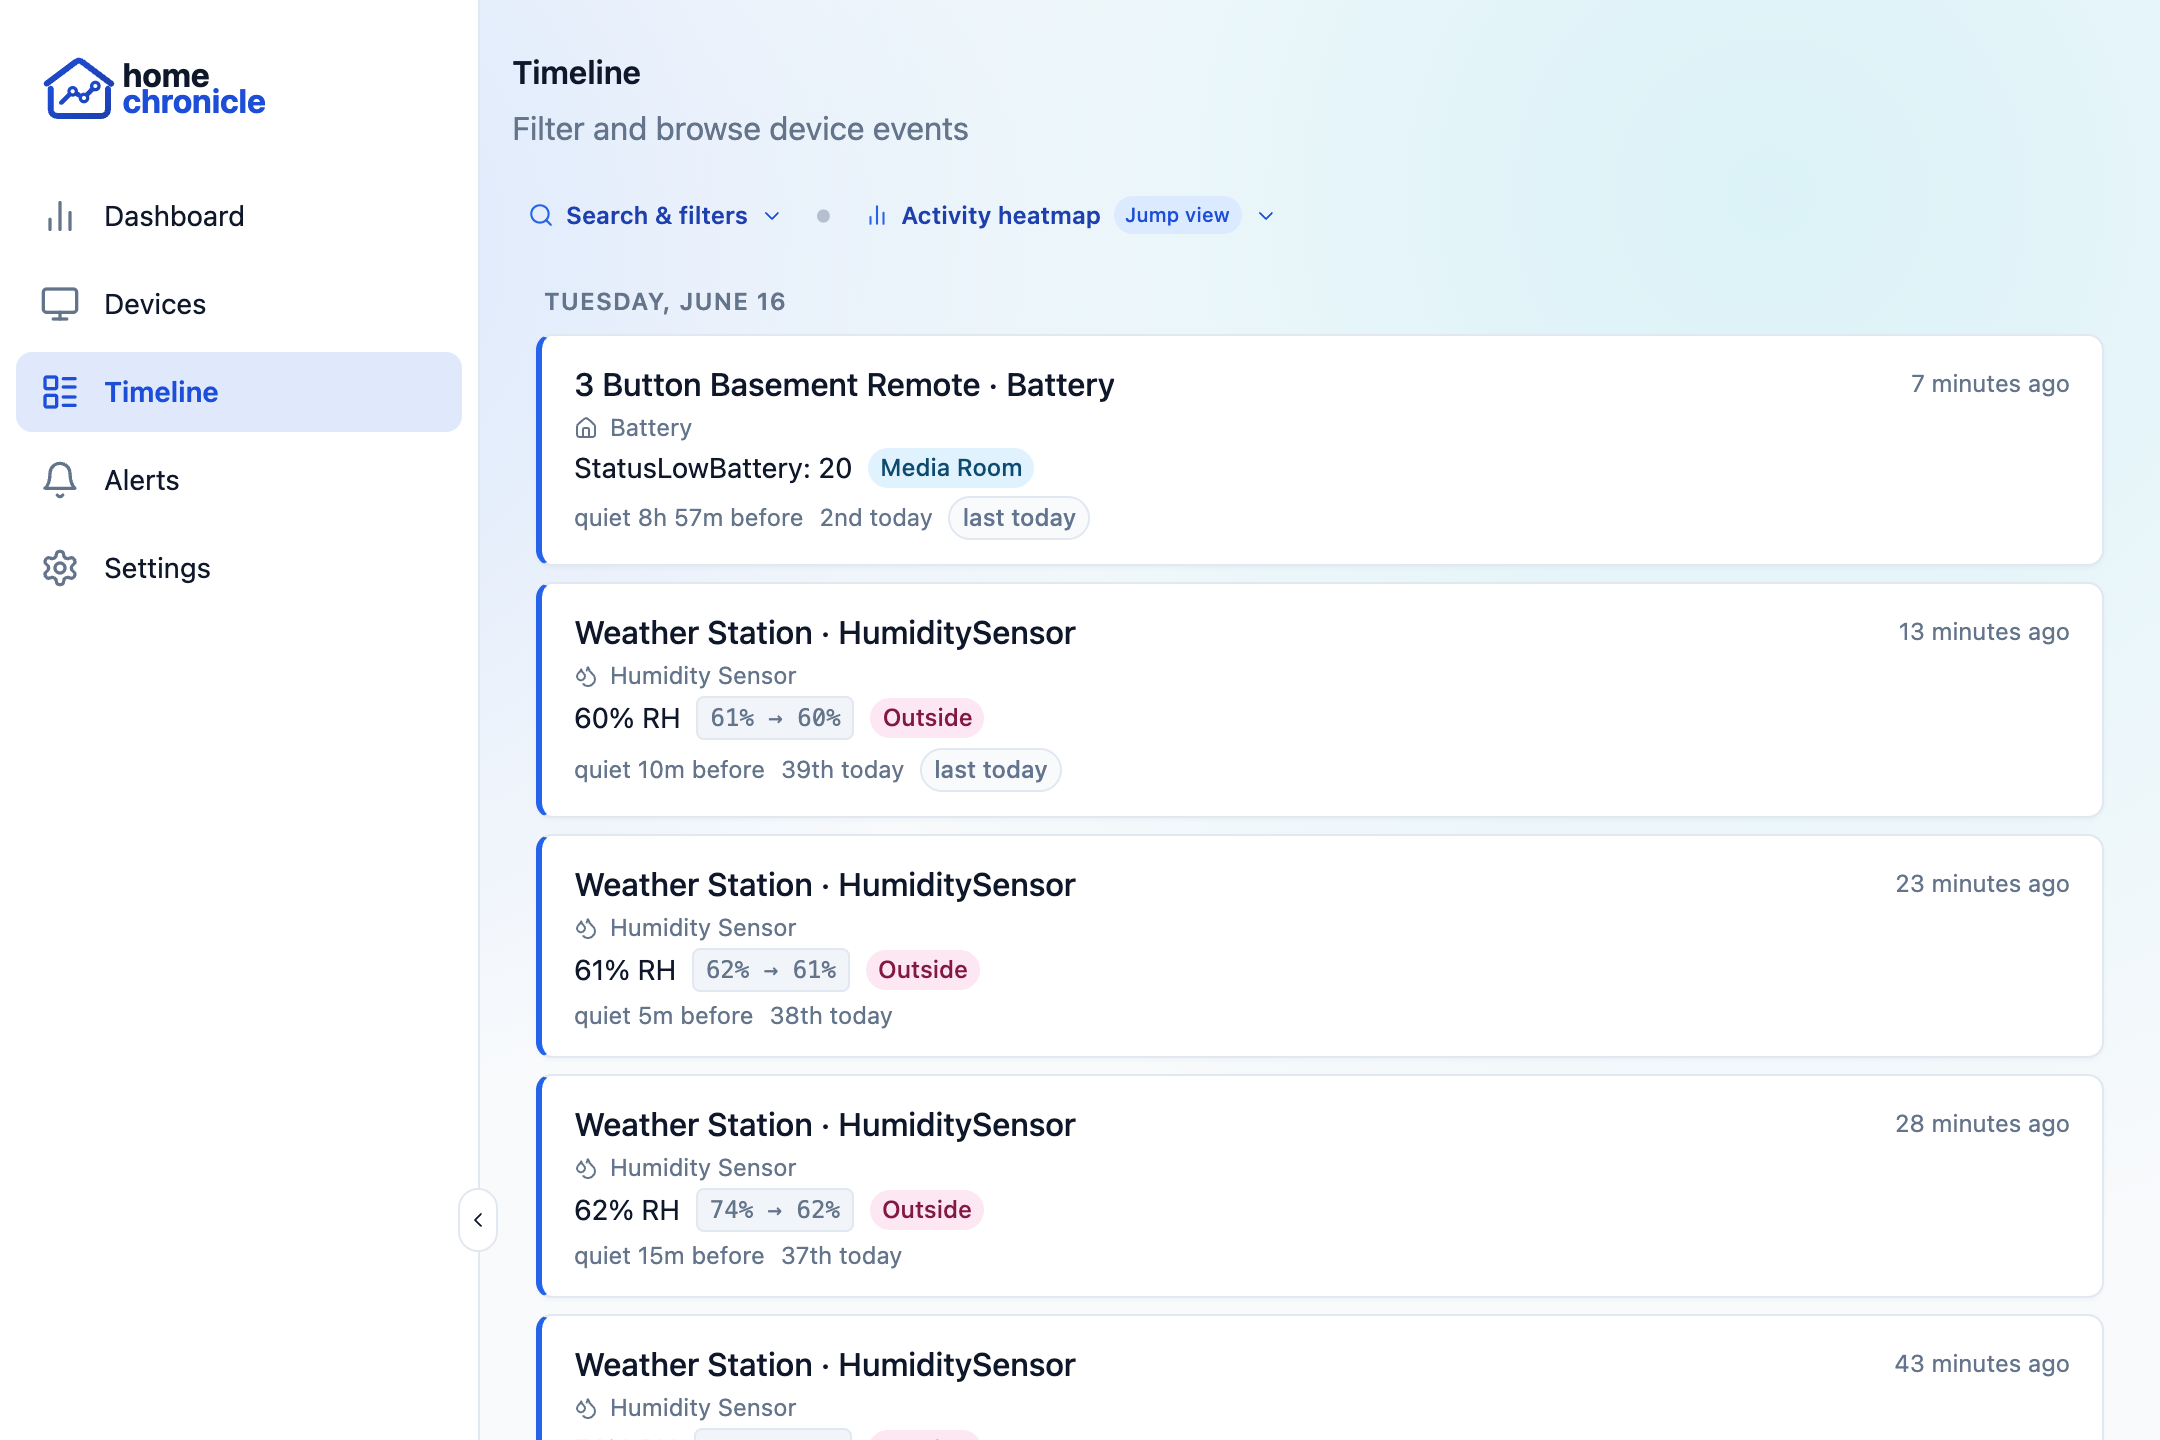Click the Devices monitor icon
2160x1440 pixels.
click(60, 304)
